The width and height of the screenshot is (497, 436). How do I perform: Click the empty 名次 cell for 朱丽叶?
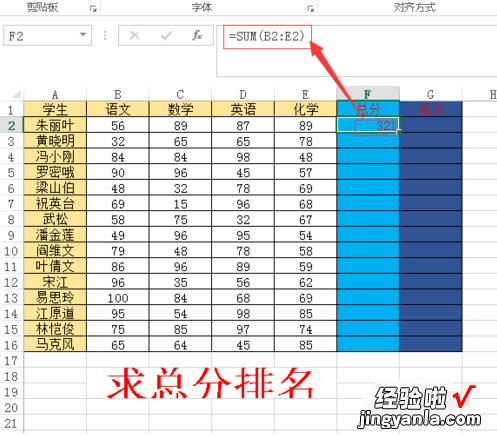point(431,125)
